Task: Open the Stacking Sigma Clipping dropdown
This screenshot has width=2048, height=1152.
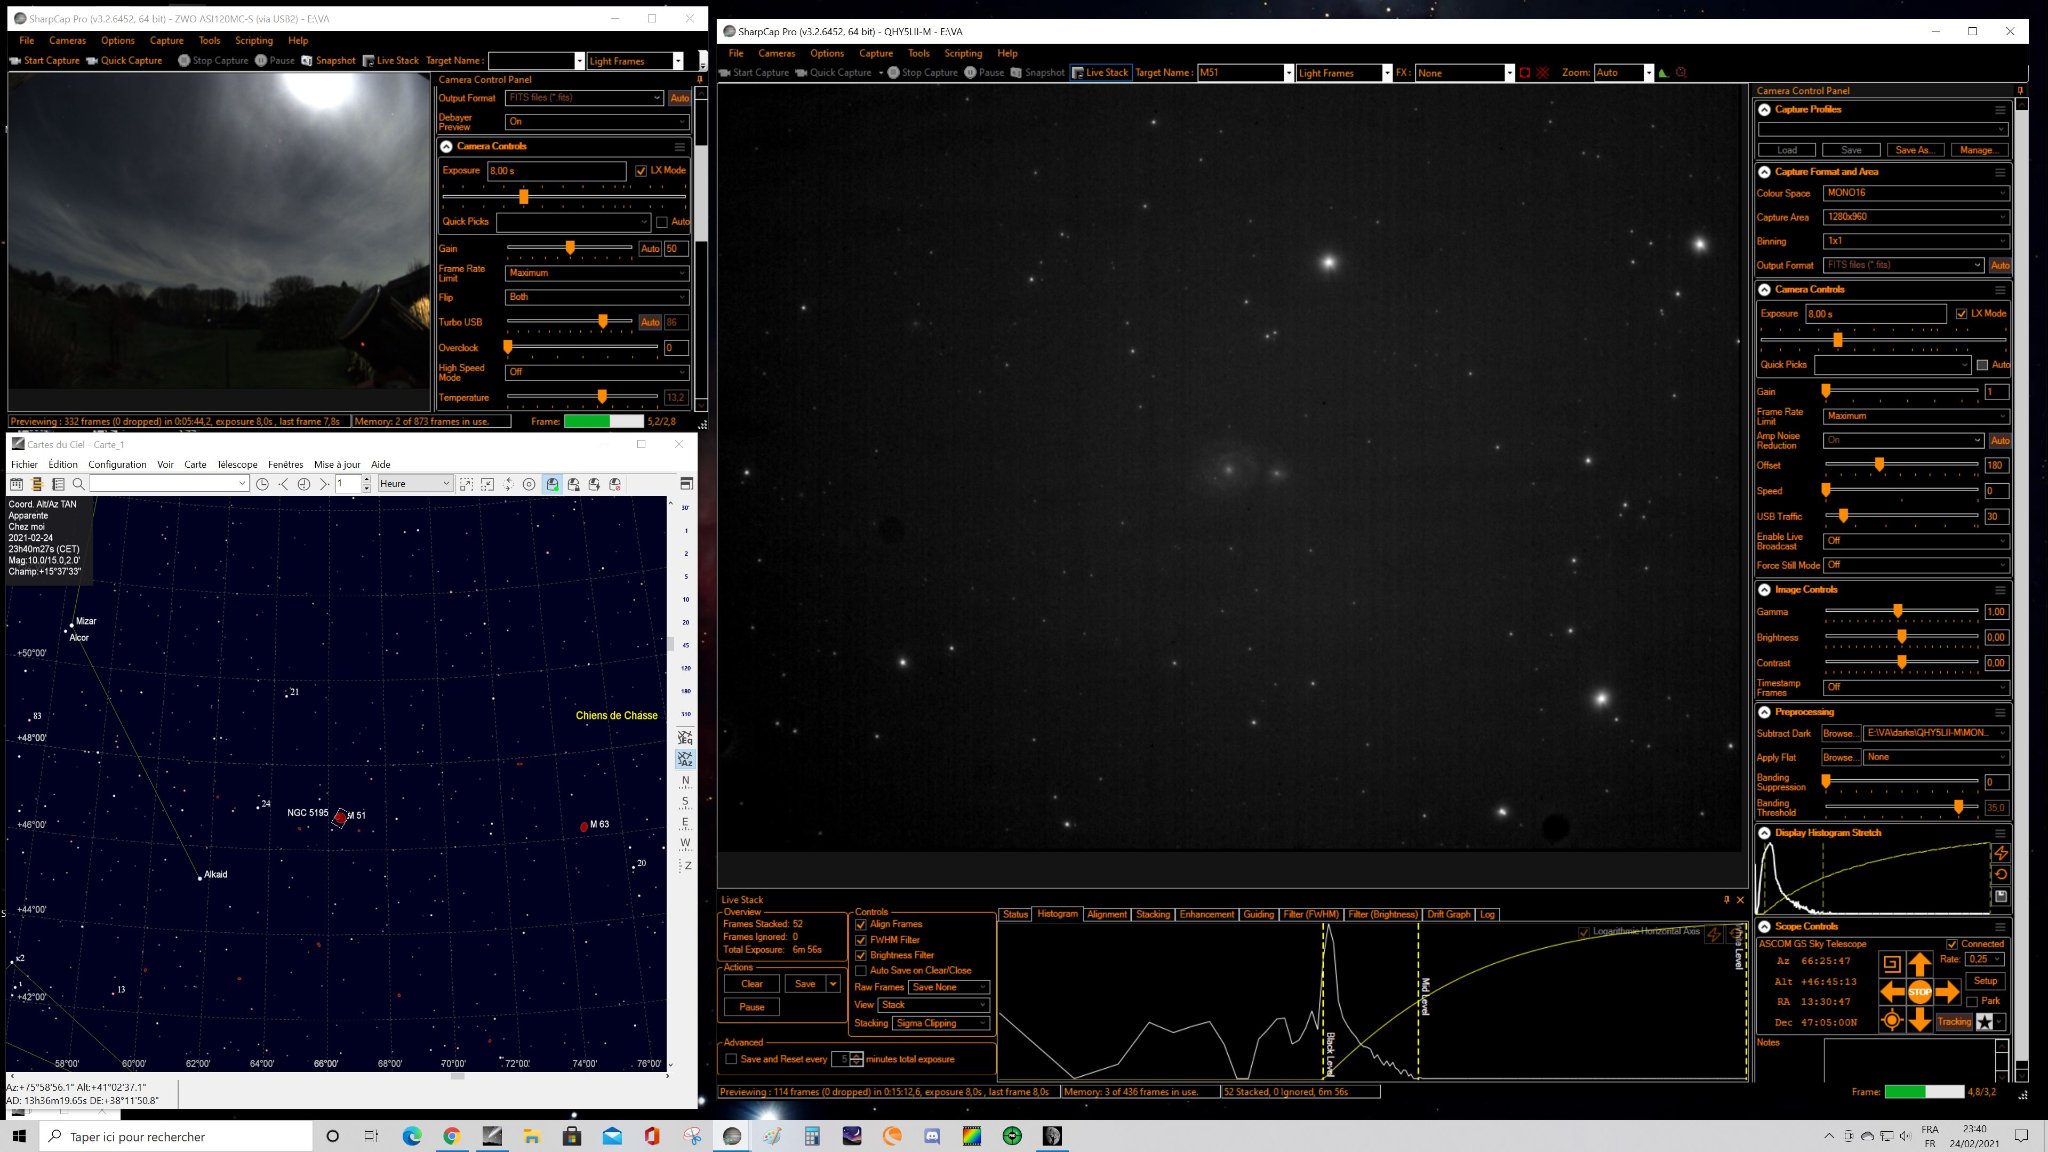Action: 941,1023
